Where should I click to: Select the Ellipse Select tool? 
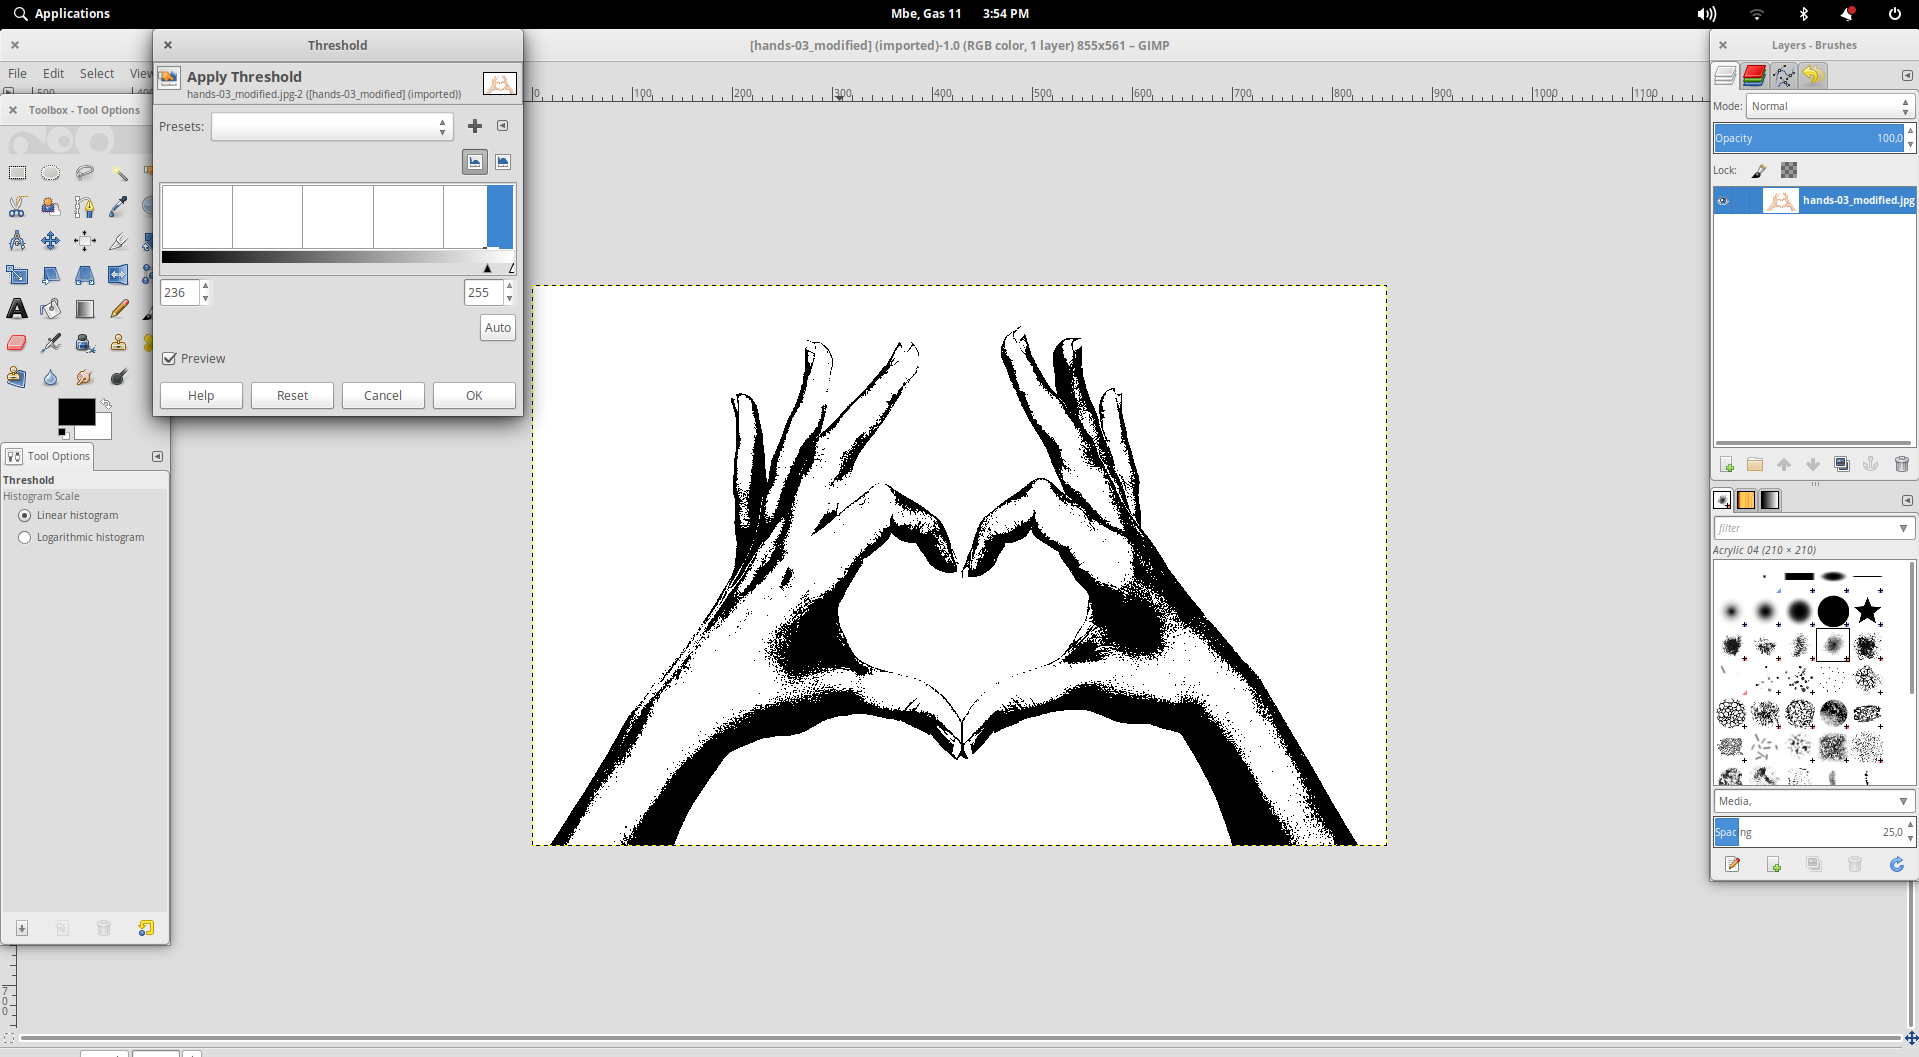click(x=51, y=173)
